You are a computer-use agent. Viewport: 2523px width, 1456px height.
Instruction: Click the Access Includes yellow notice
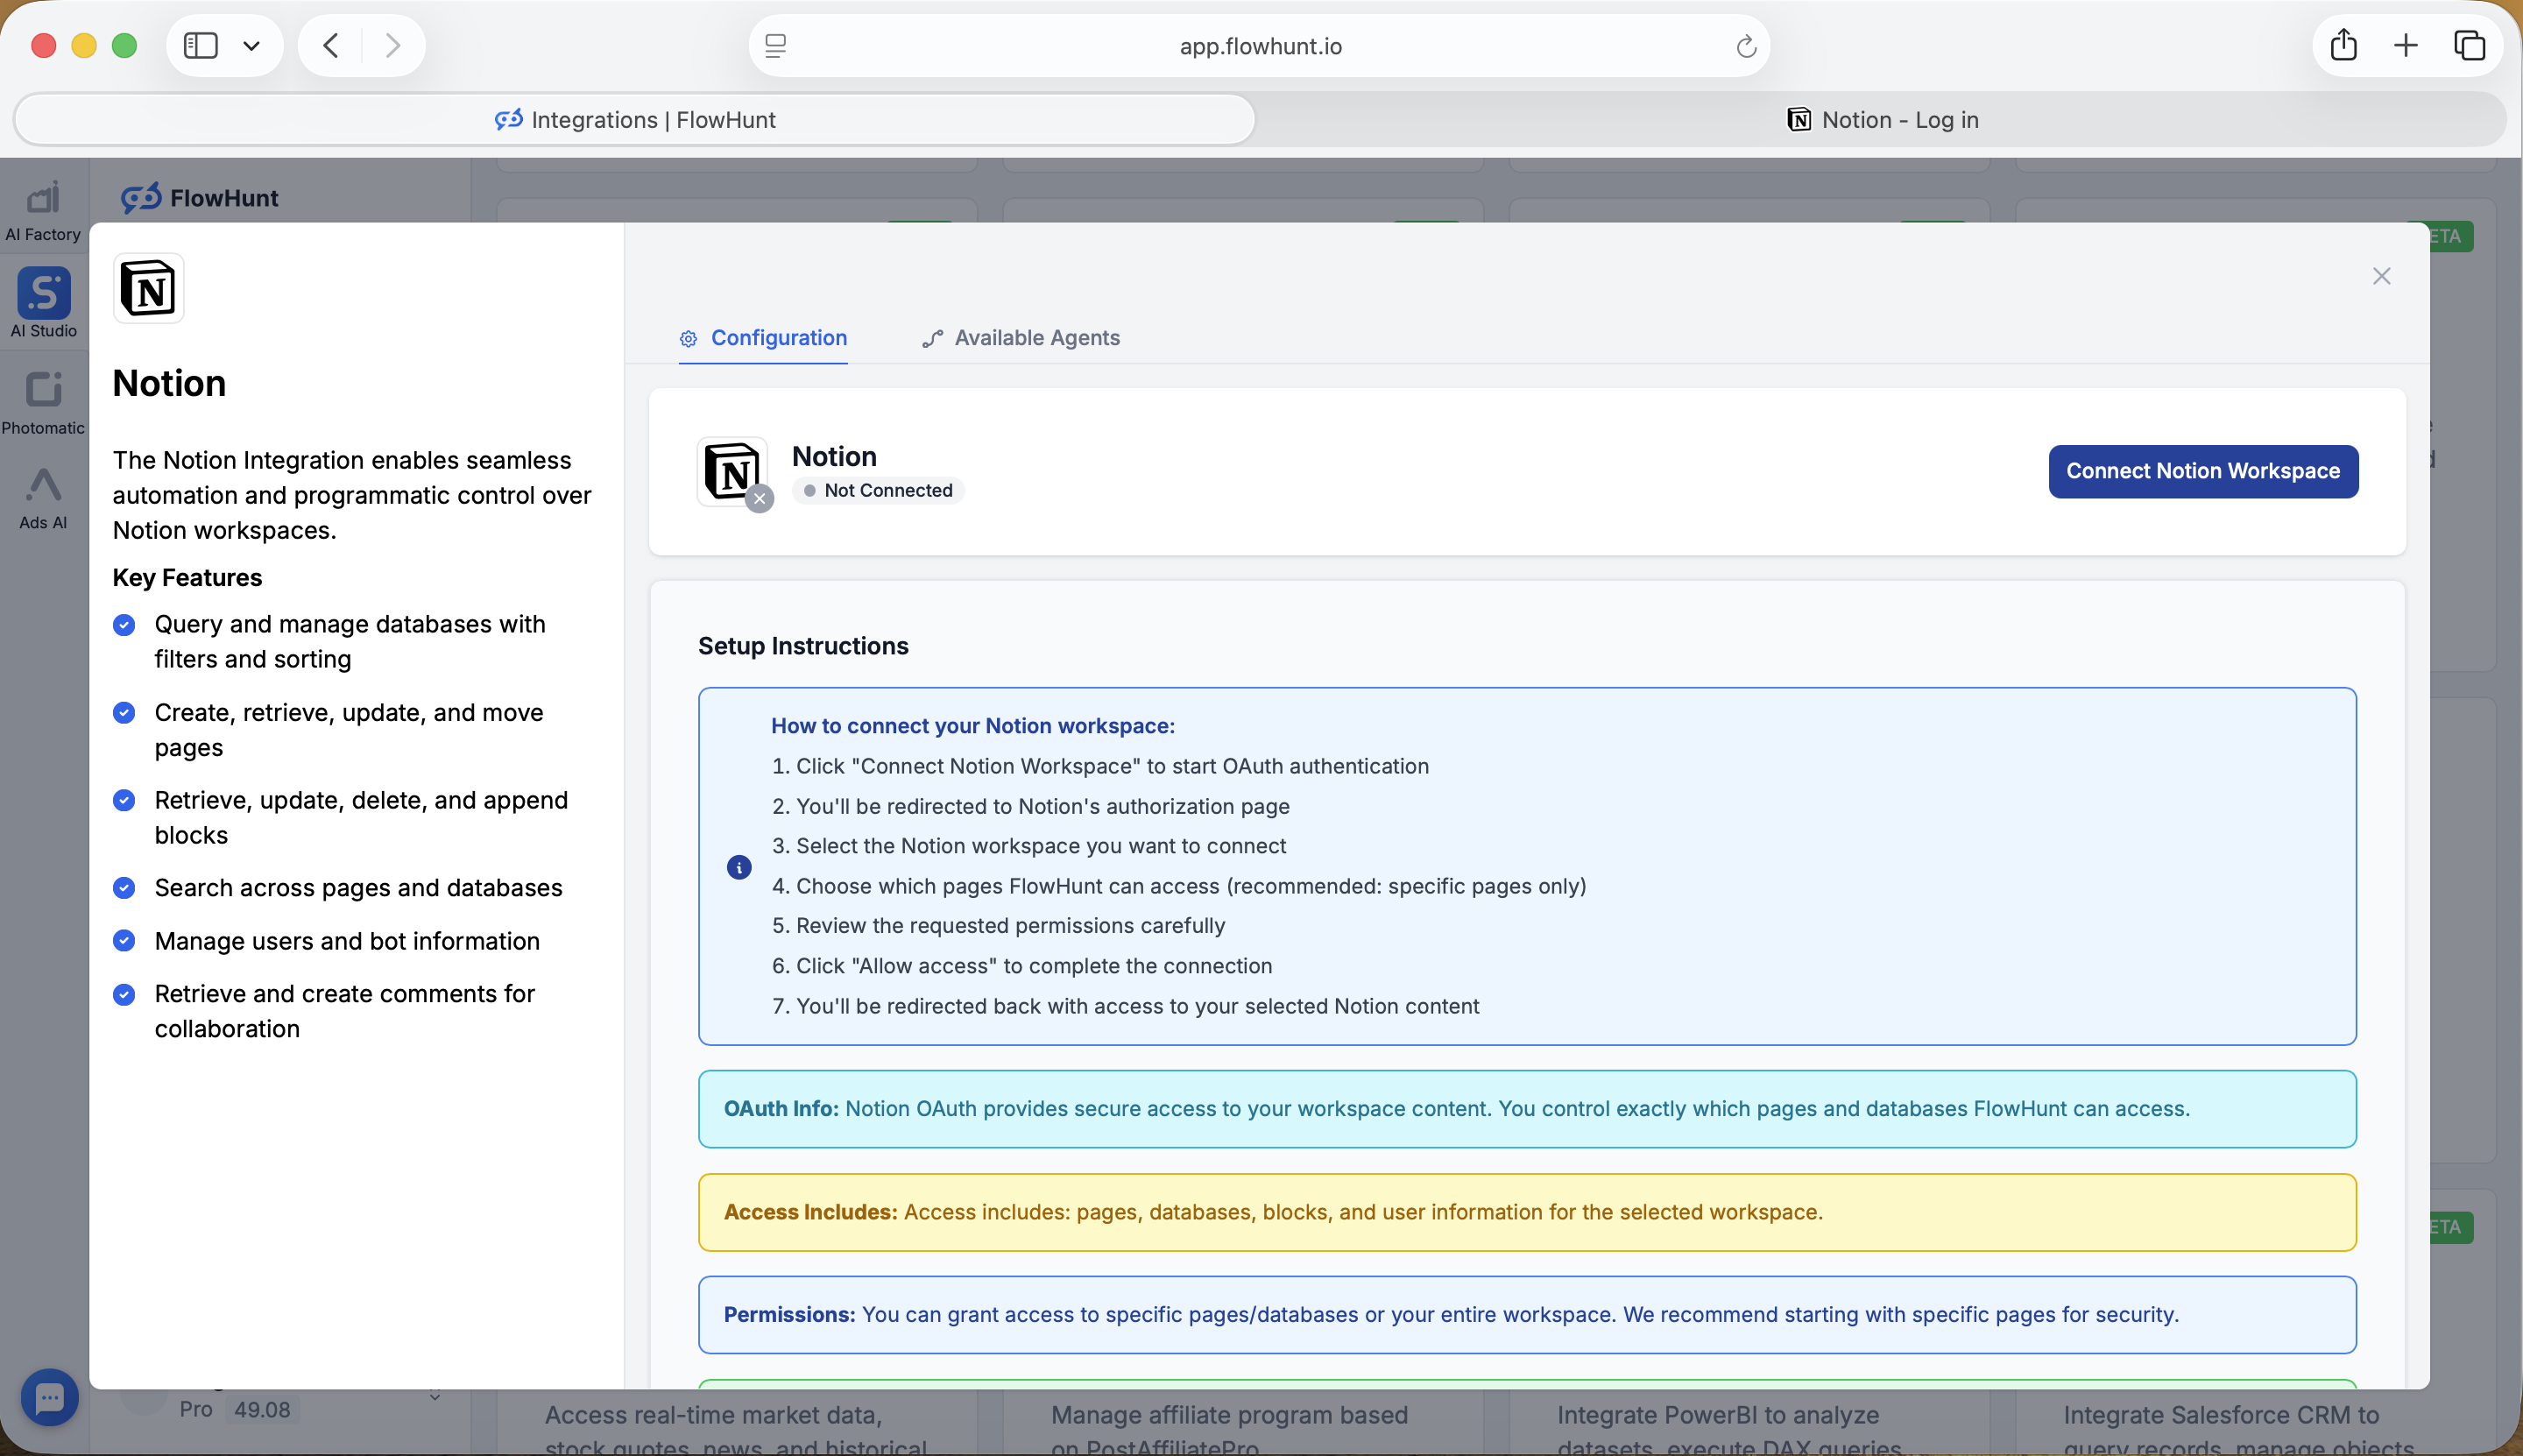(1527, 1212)
